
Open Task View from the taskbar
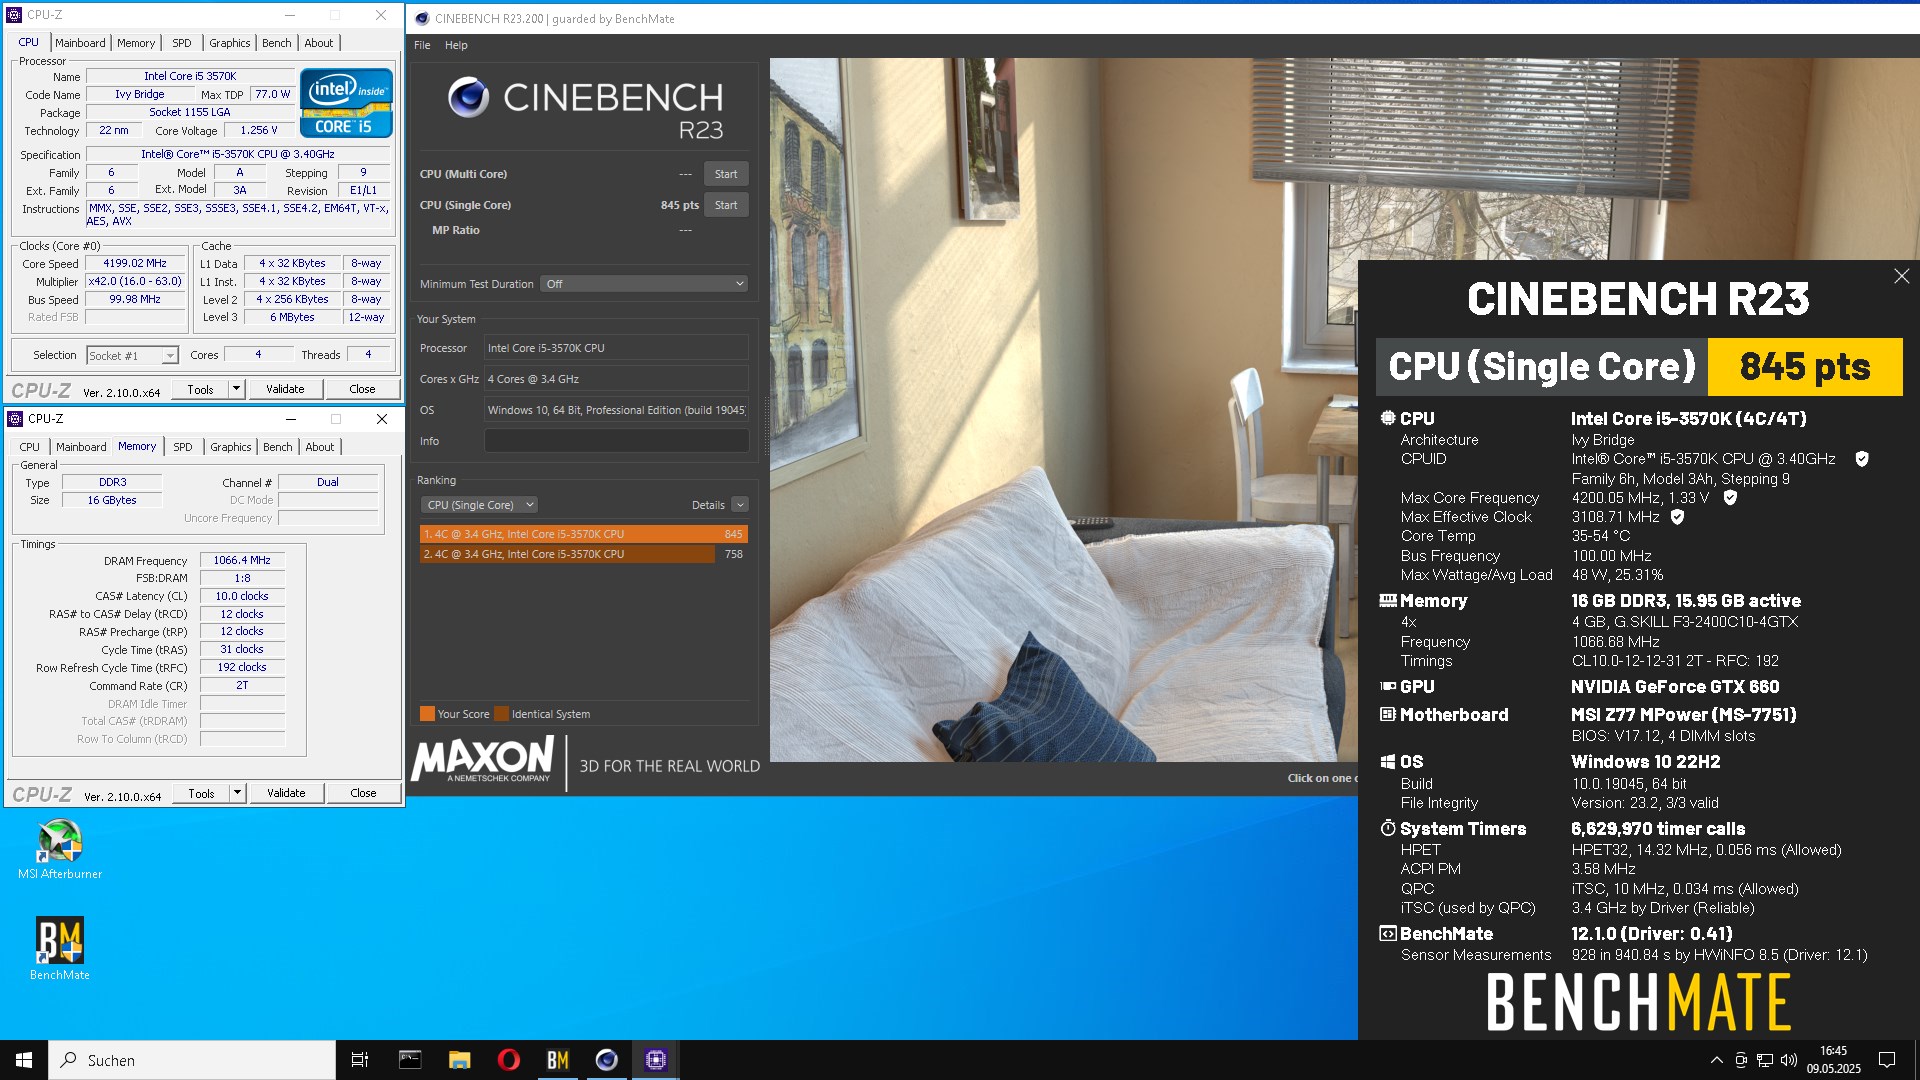click(360, 1060)
